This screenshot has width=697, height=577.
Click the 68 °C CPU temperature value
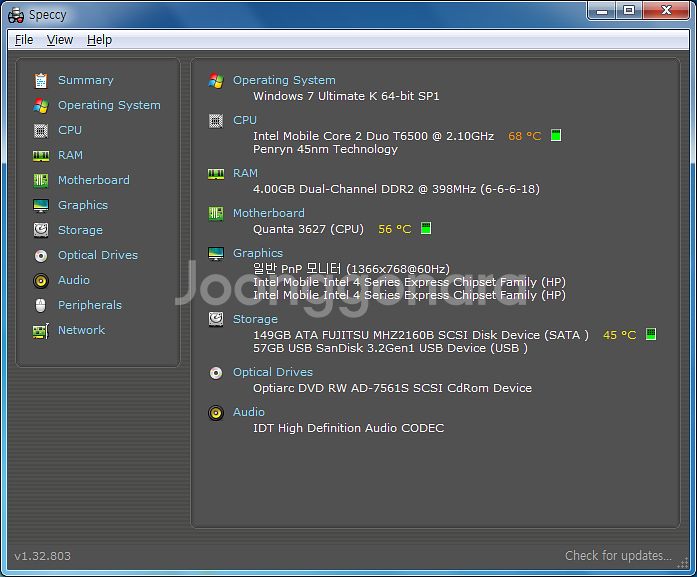pyautogui.click(x=525, y=136)
